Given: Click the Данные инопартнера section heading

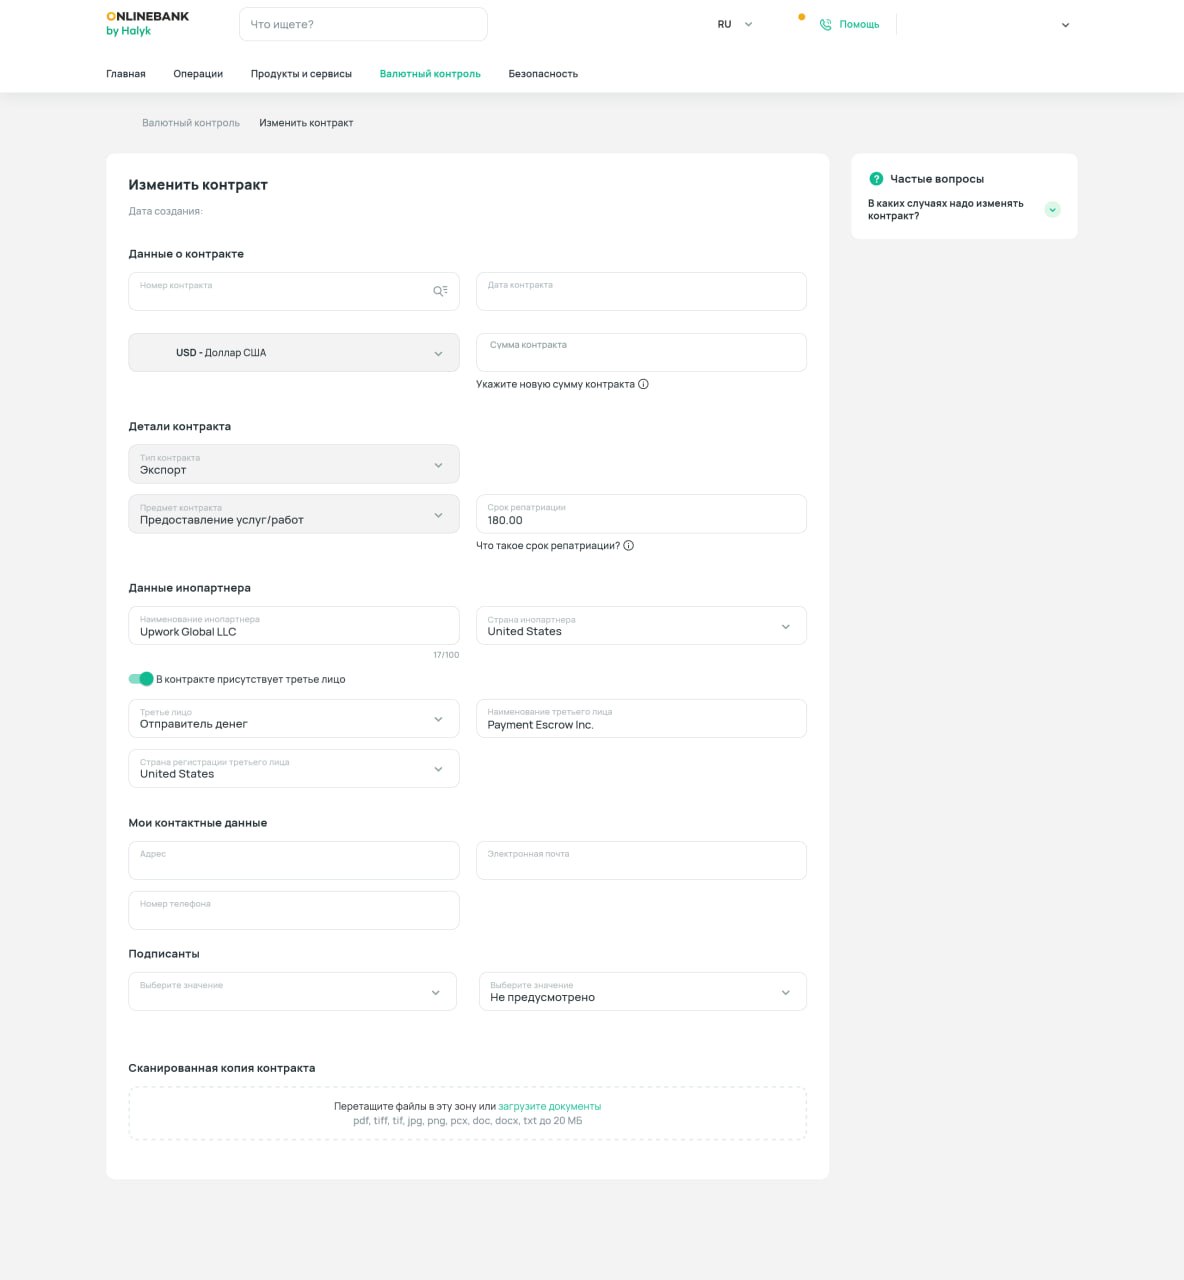Looking at the screenshot, I should (190, 588).
